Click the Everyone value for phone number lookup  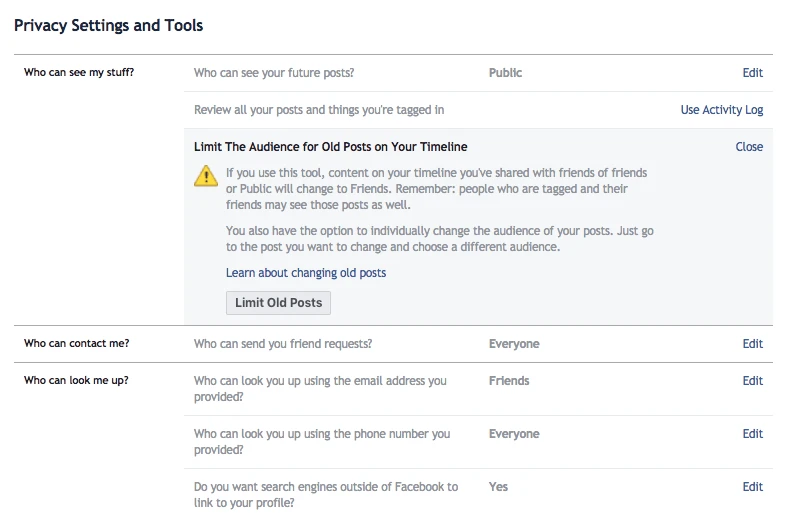pyautogui.click(x=513, y=434)
